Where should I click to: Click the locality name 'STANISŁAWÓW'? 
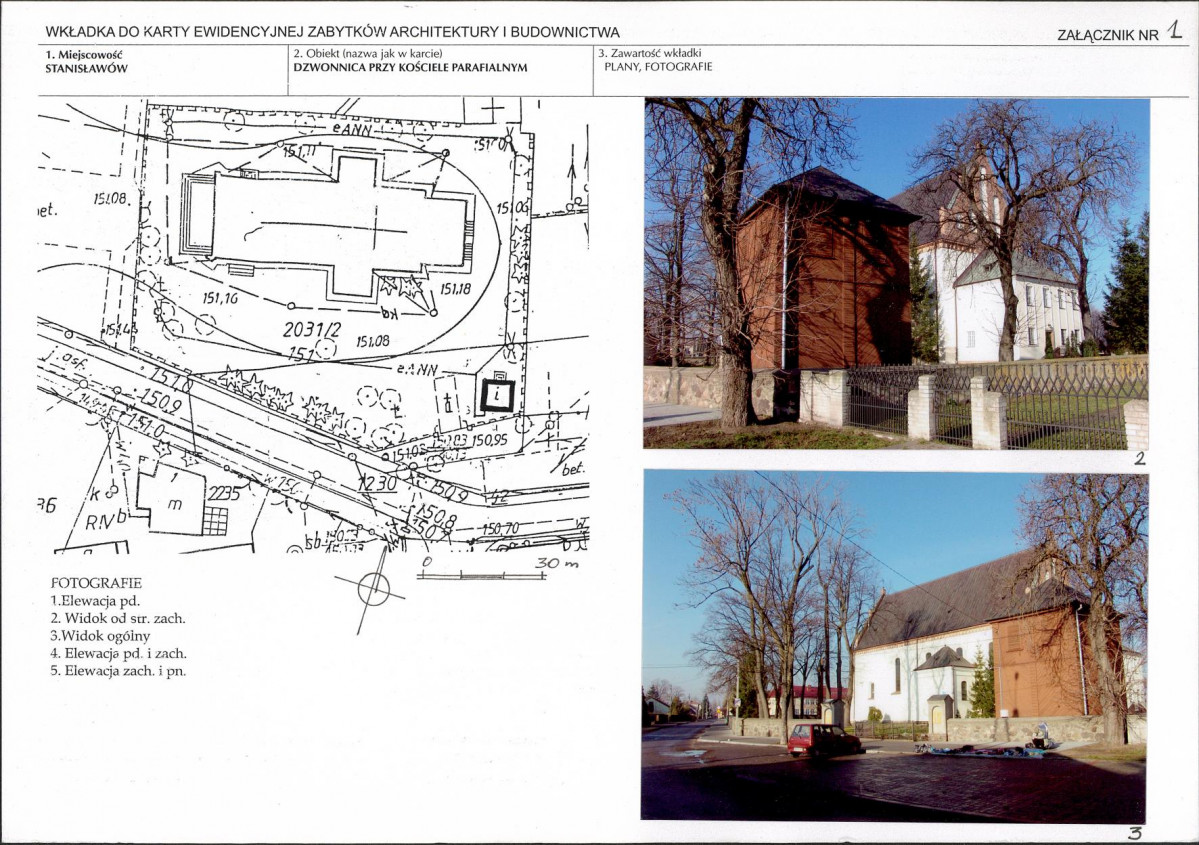pos(86,68)
